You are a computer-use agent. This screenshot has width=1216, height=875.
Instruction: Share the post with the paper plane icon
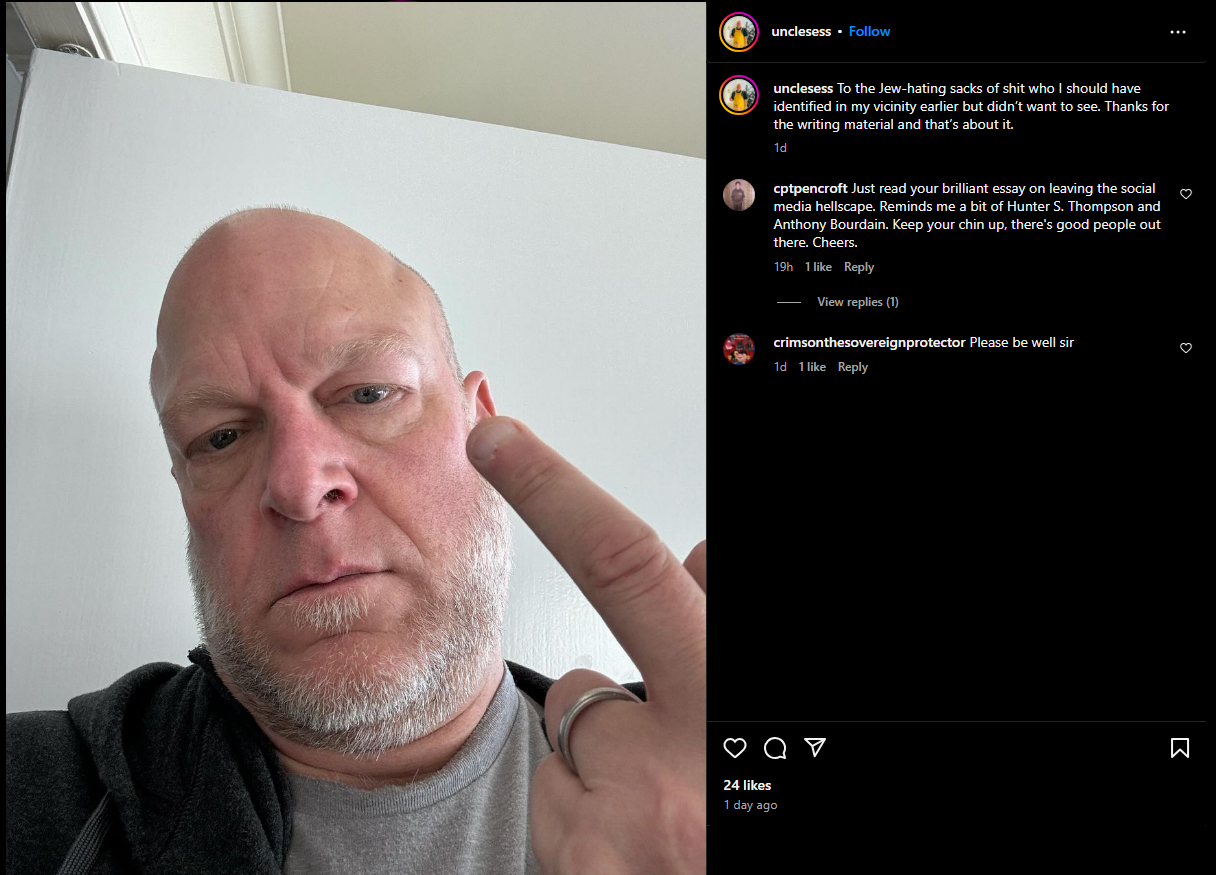(815, 748)
